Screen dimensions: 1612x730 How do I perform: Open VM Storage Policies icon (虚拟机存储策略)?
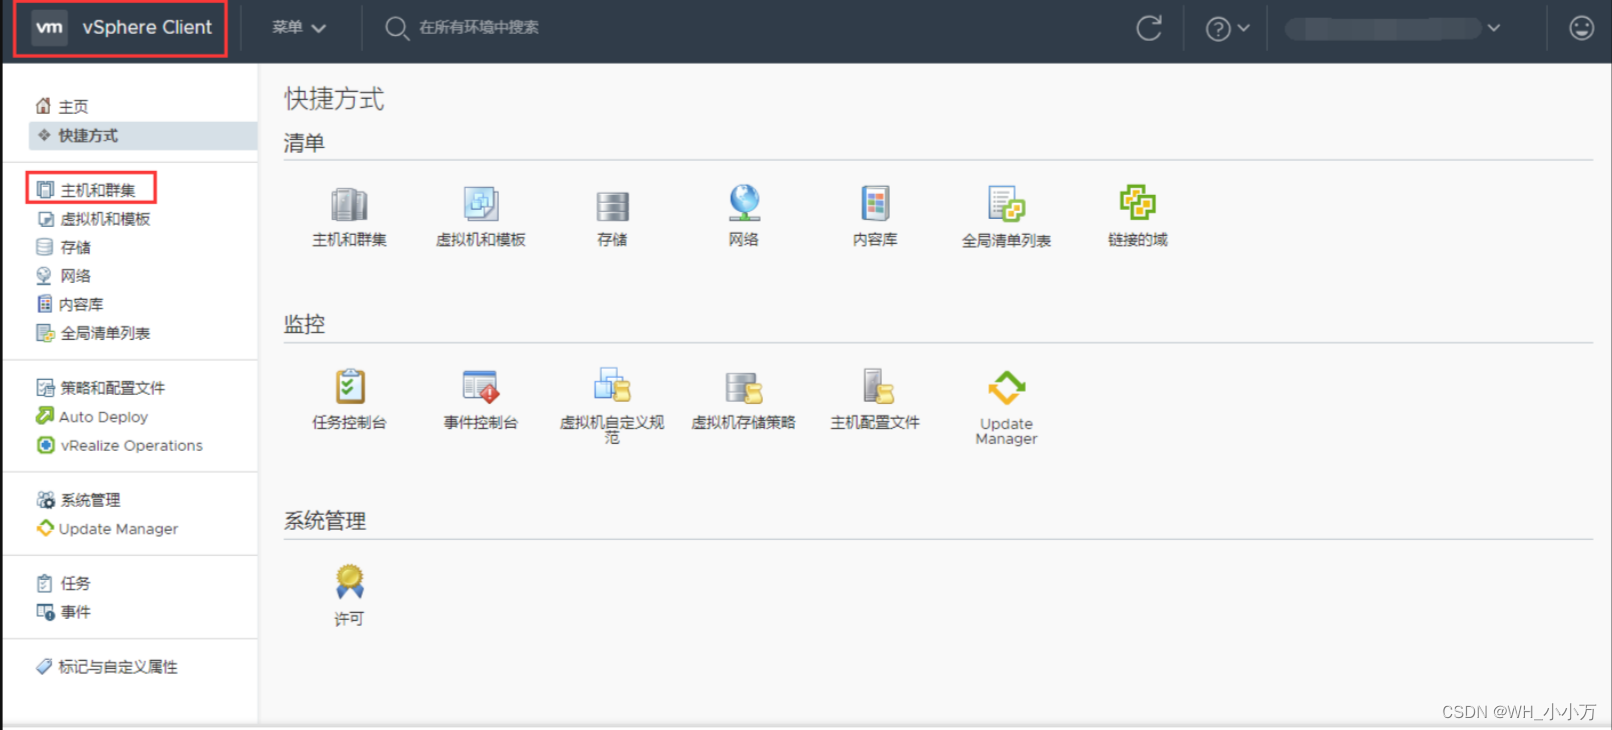tap(744, 388)
